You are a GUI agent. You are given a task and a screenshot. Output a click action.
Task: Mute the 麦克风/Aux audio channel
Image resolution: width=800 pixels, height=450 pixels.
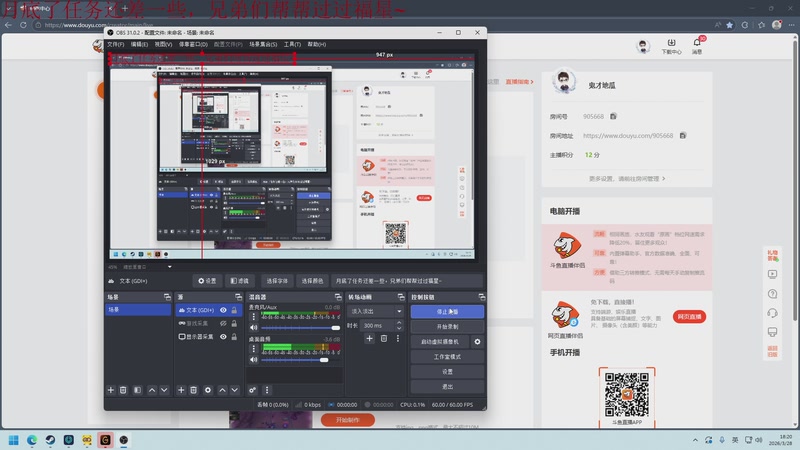pyautogui.click(x=254, y=328)
